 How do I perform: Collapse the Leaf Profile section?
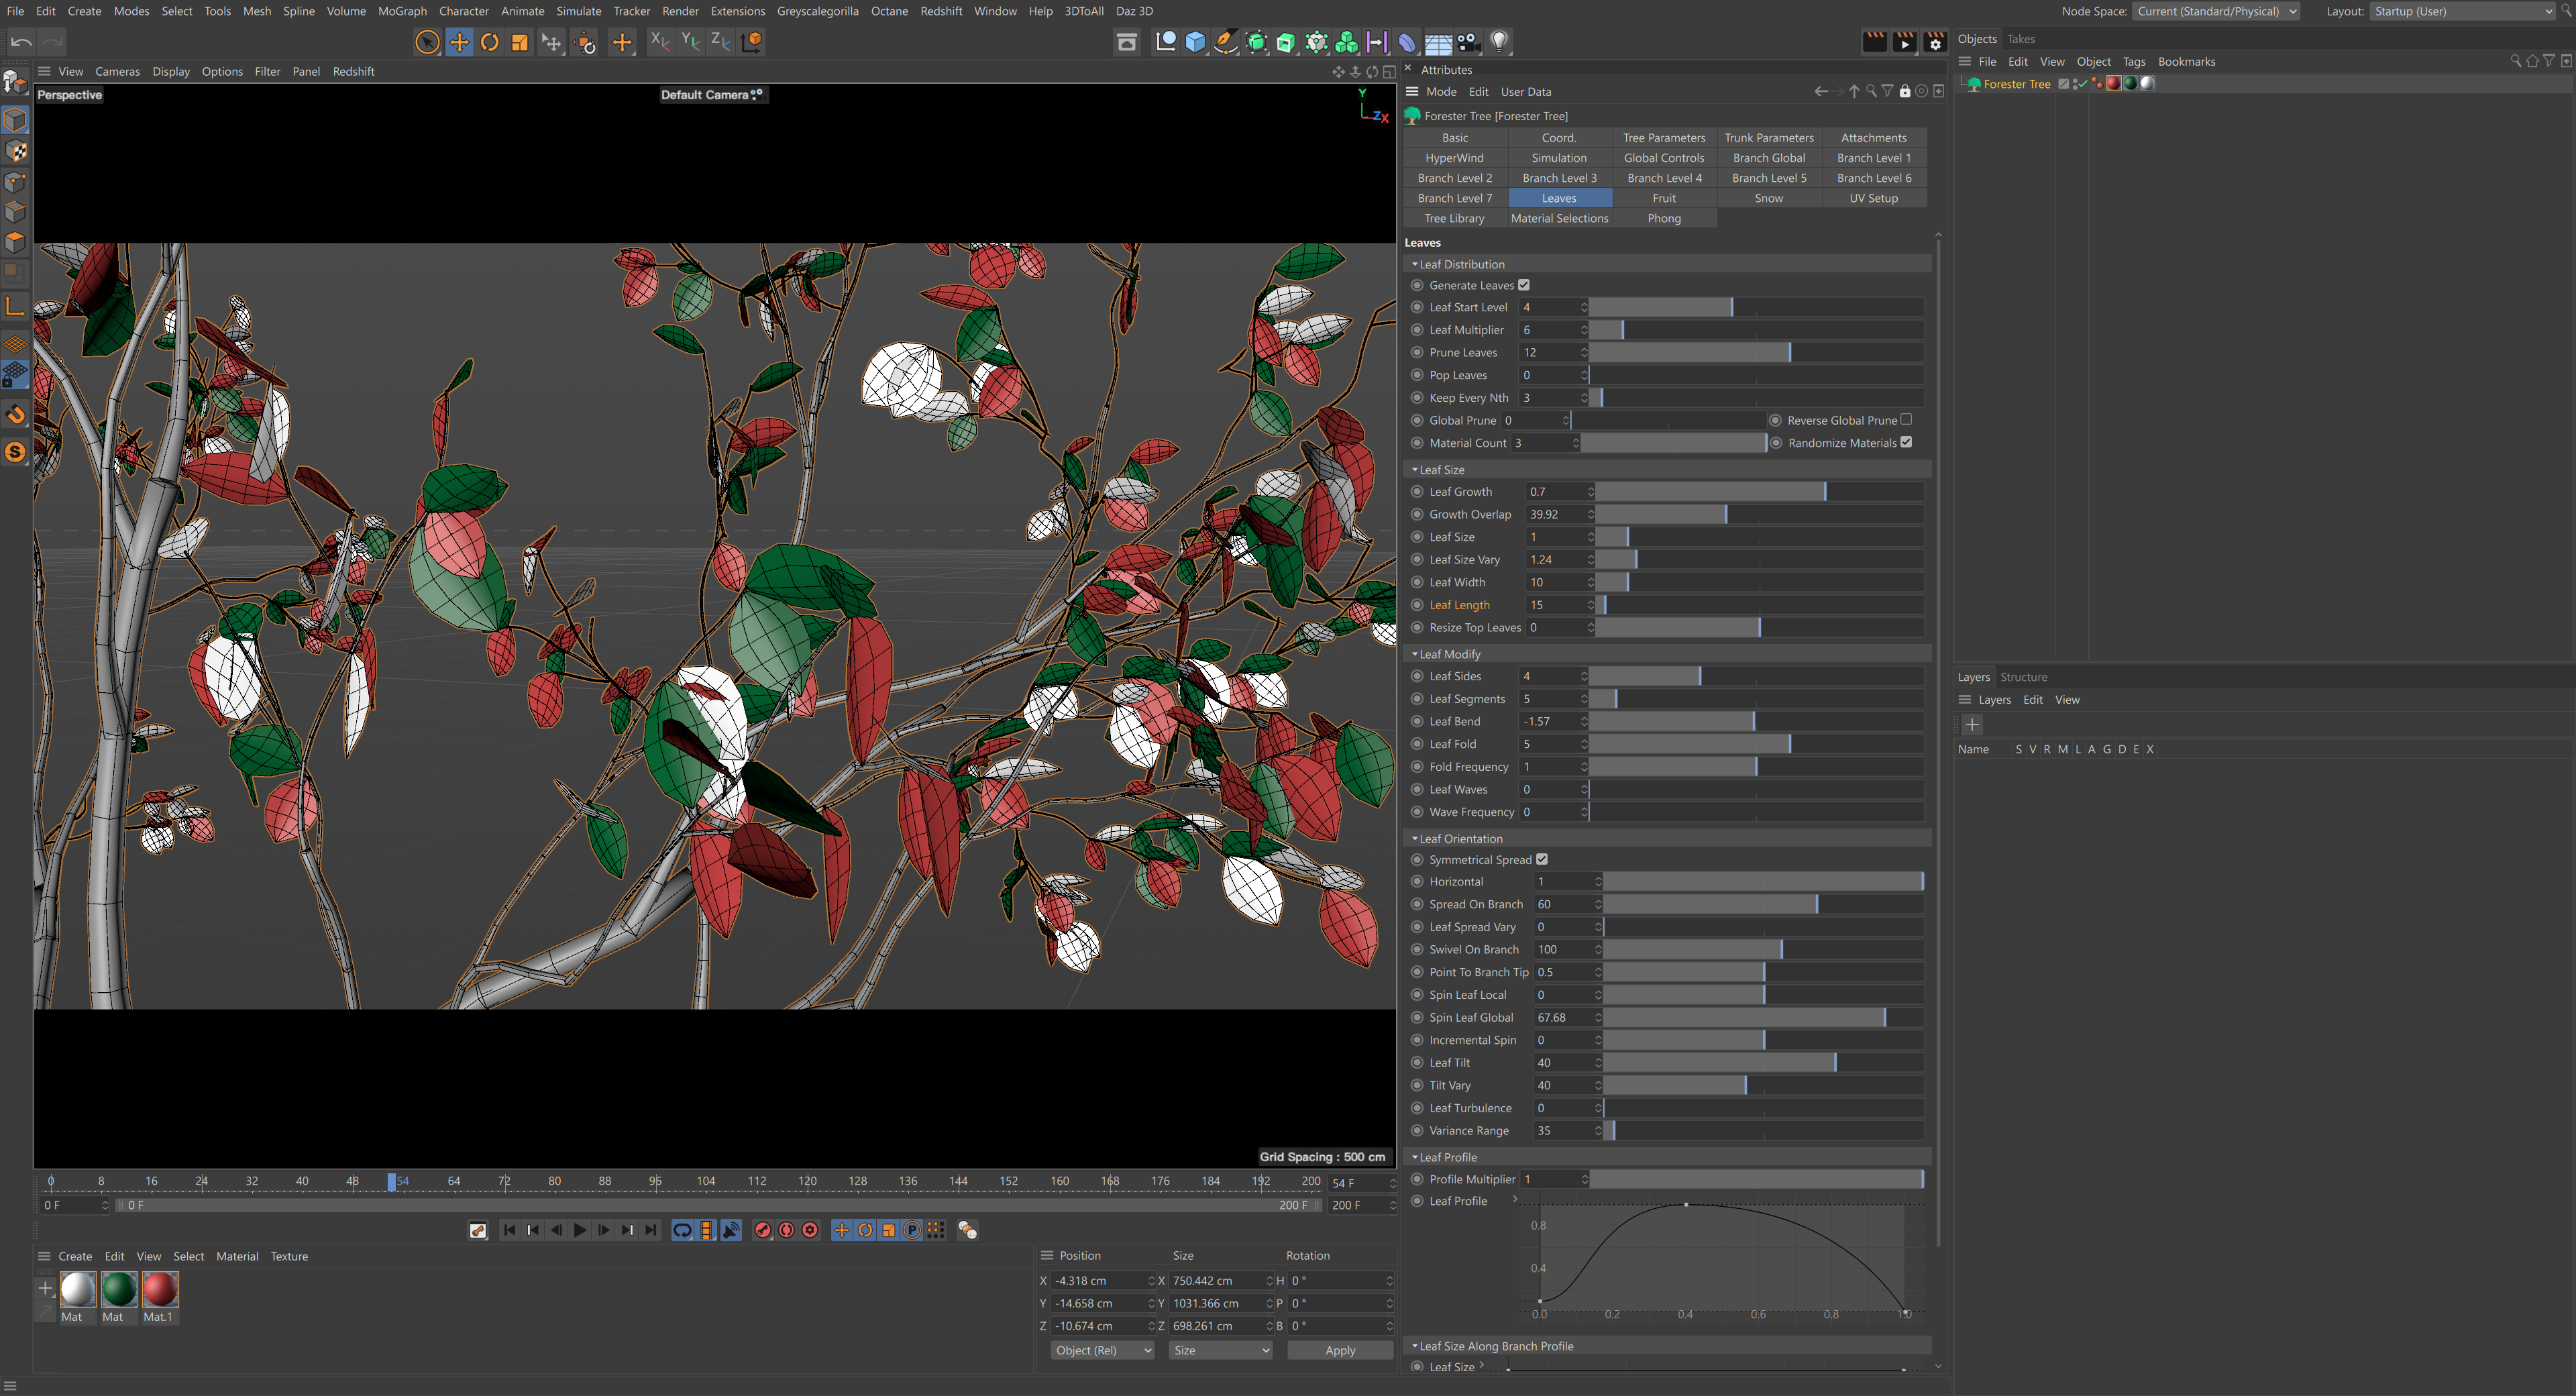[x=1415, y=1158]
